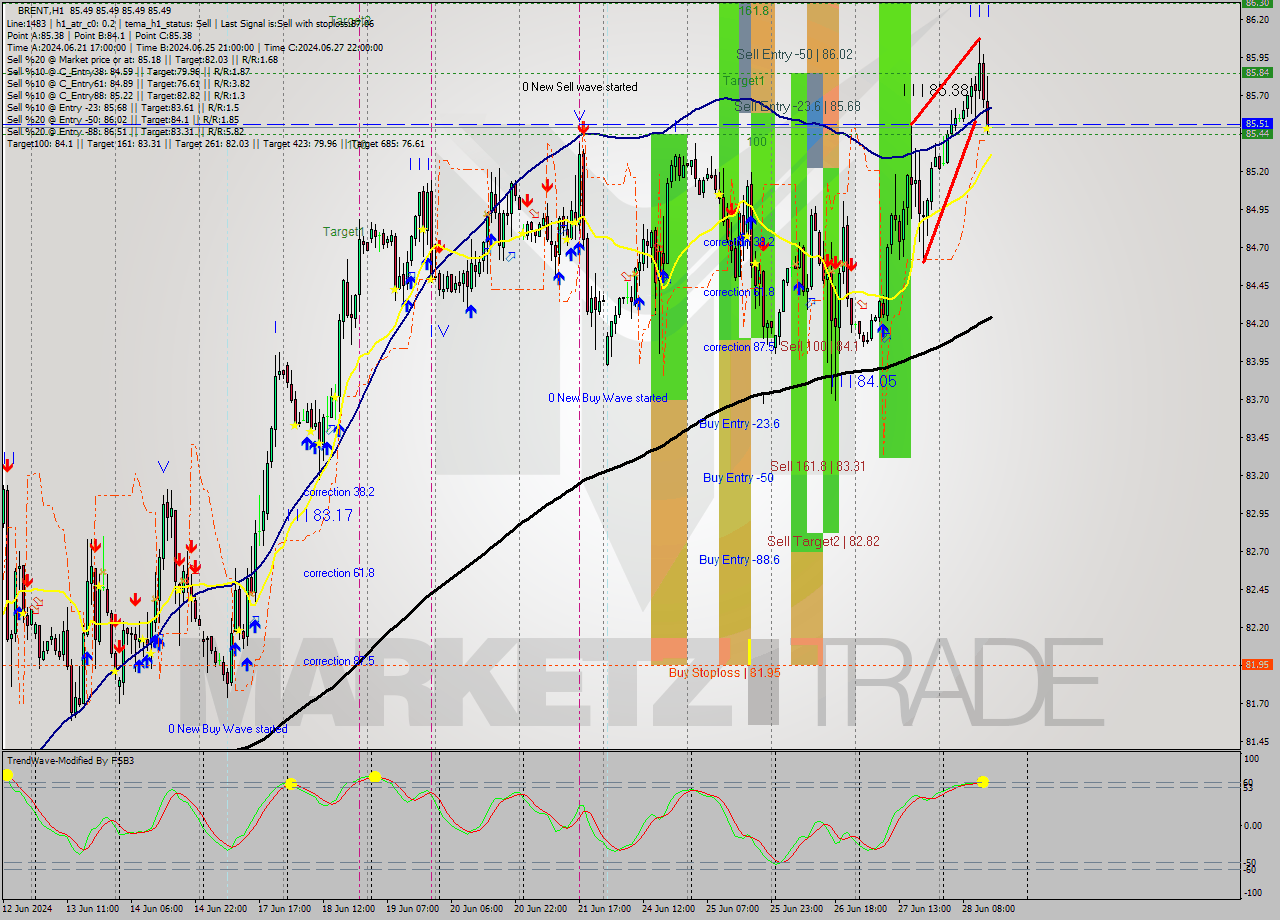Select the 'Sell %20 @ Entry -50: 86.02' line

click(122, 119)
